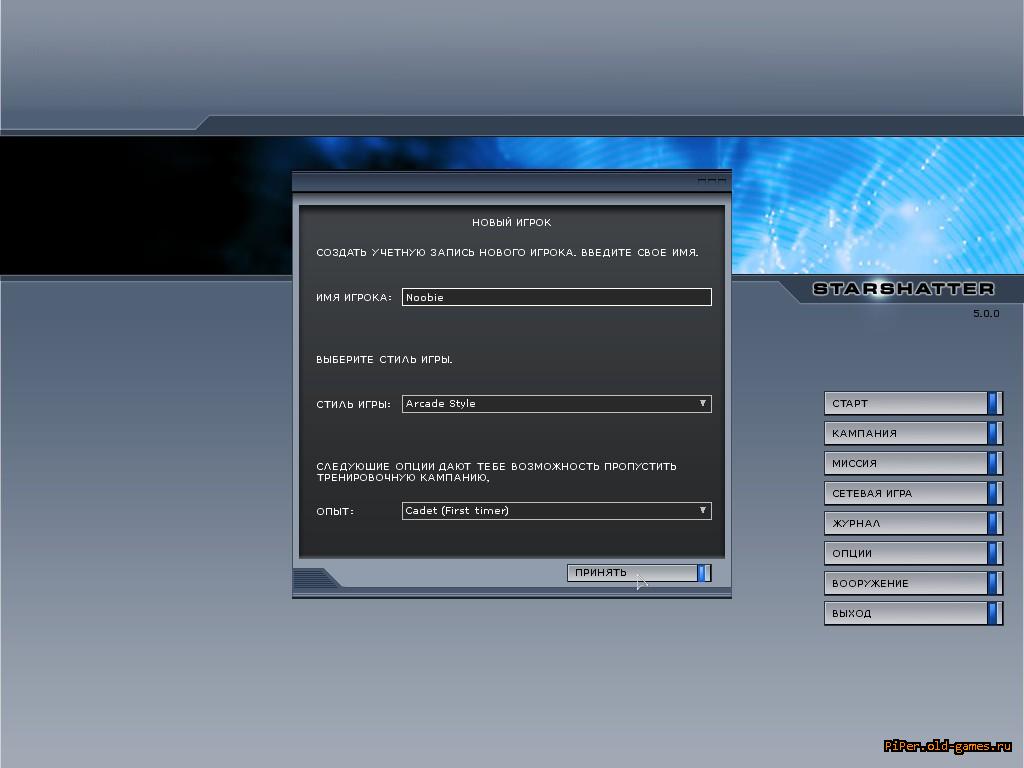Choose the МИССИЯ menu button
Screen dimensions: 1024x768
coord(912,463)
